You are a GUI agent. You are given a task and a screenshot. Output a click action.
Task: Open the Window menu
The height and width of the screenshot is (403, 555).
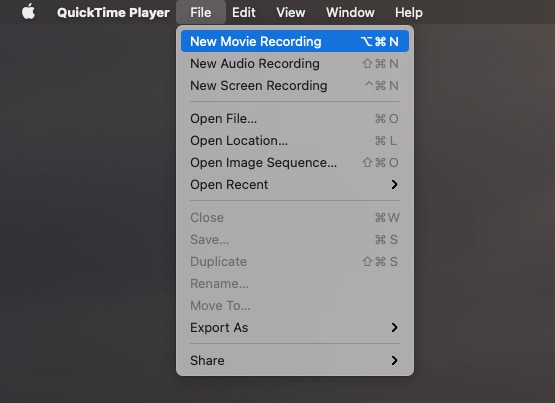pos(350,12)
